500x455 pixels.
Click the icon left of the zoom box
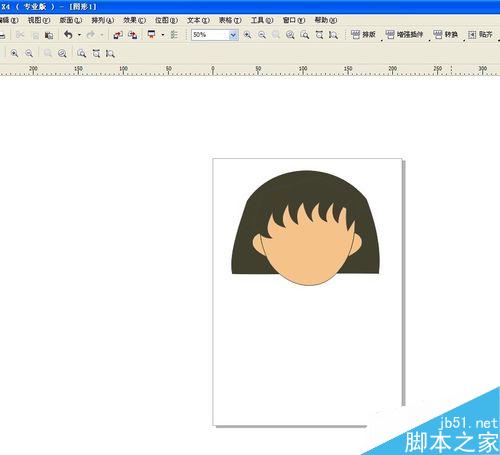(x=174, y=35)
